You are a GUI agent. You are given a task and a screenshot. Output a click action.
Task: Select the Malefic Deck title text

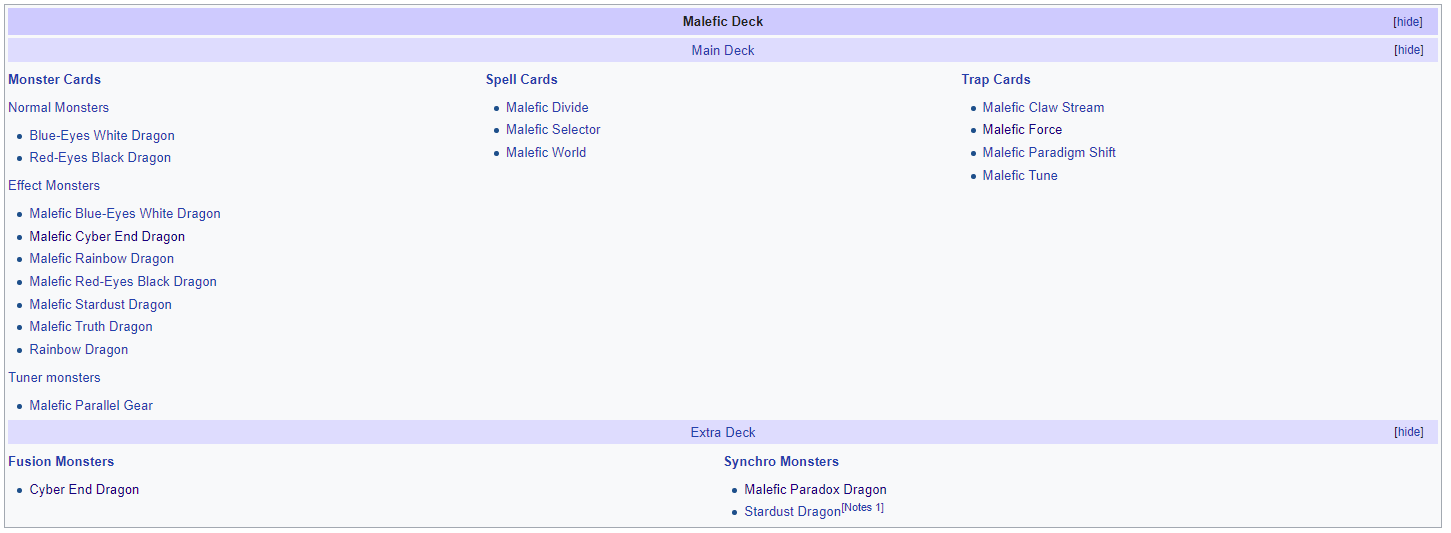pos(723,21)
